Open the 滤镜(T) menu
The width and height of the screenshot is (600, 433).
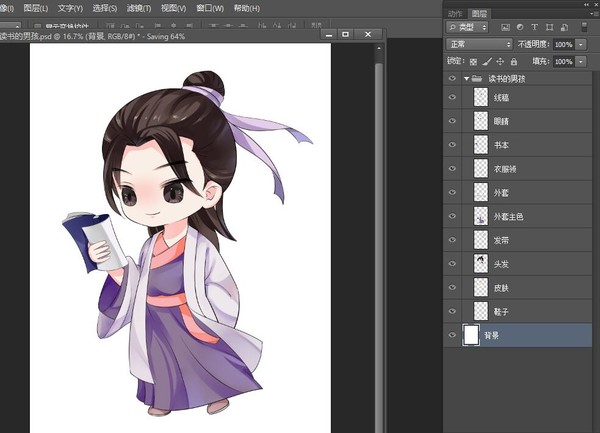[139, 8]
